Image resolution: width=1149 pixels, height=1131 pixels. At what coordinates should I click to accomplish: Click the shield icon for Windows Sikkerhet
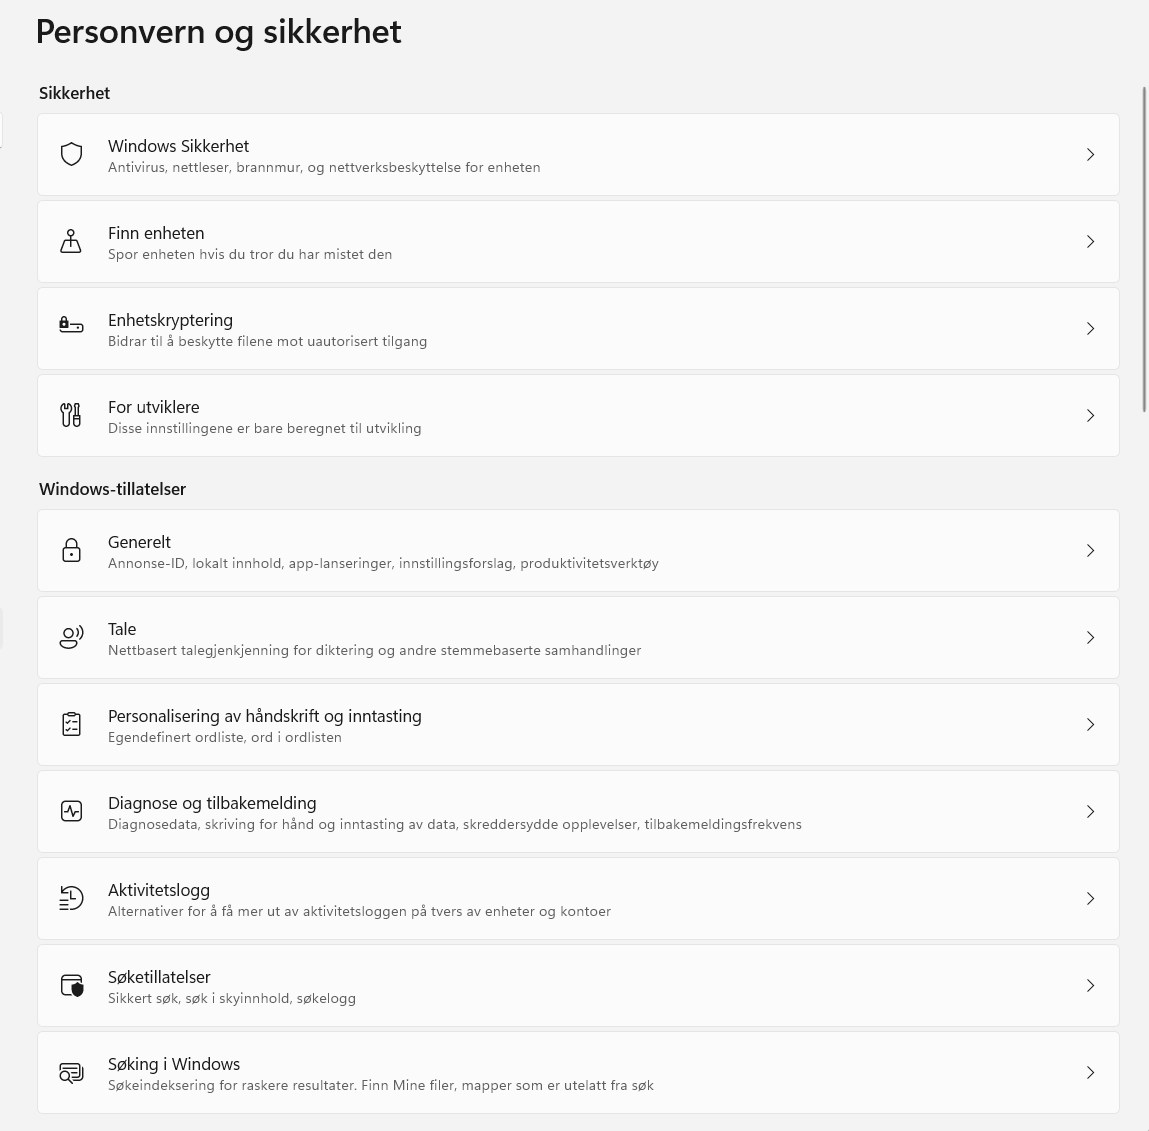coord(71,154)
